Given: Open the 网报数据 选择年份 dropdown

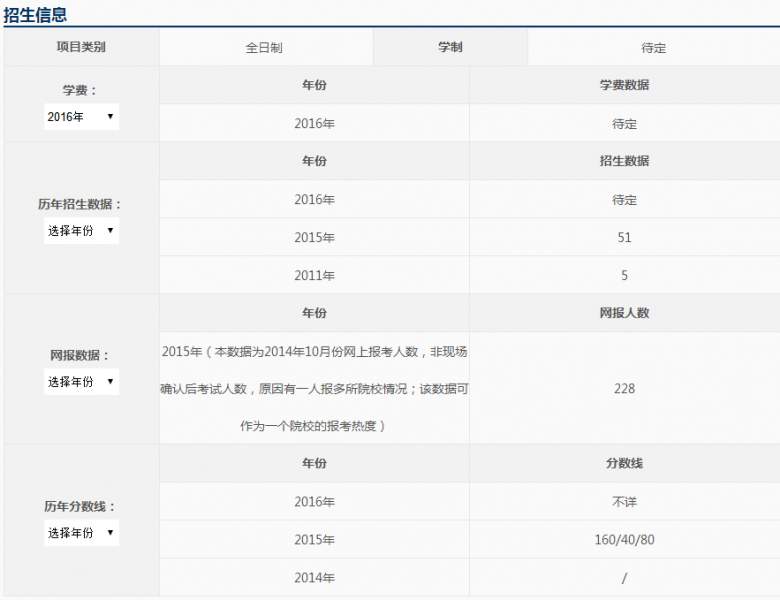Looking at the screenshot, I should click(x=81, y=382).
